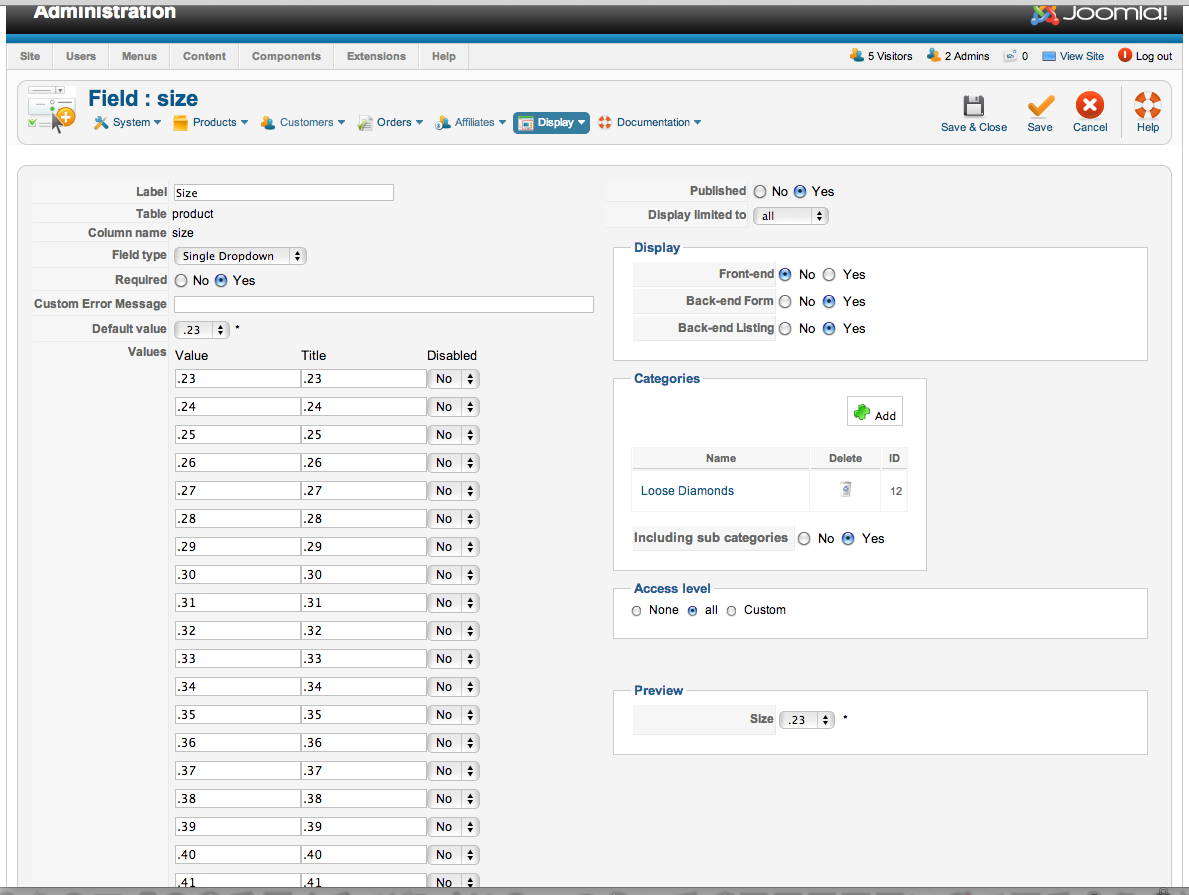This screenshot has height=895, width=1189.
Task: Click the Log out link text
Action: 1154,56
